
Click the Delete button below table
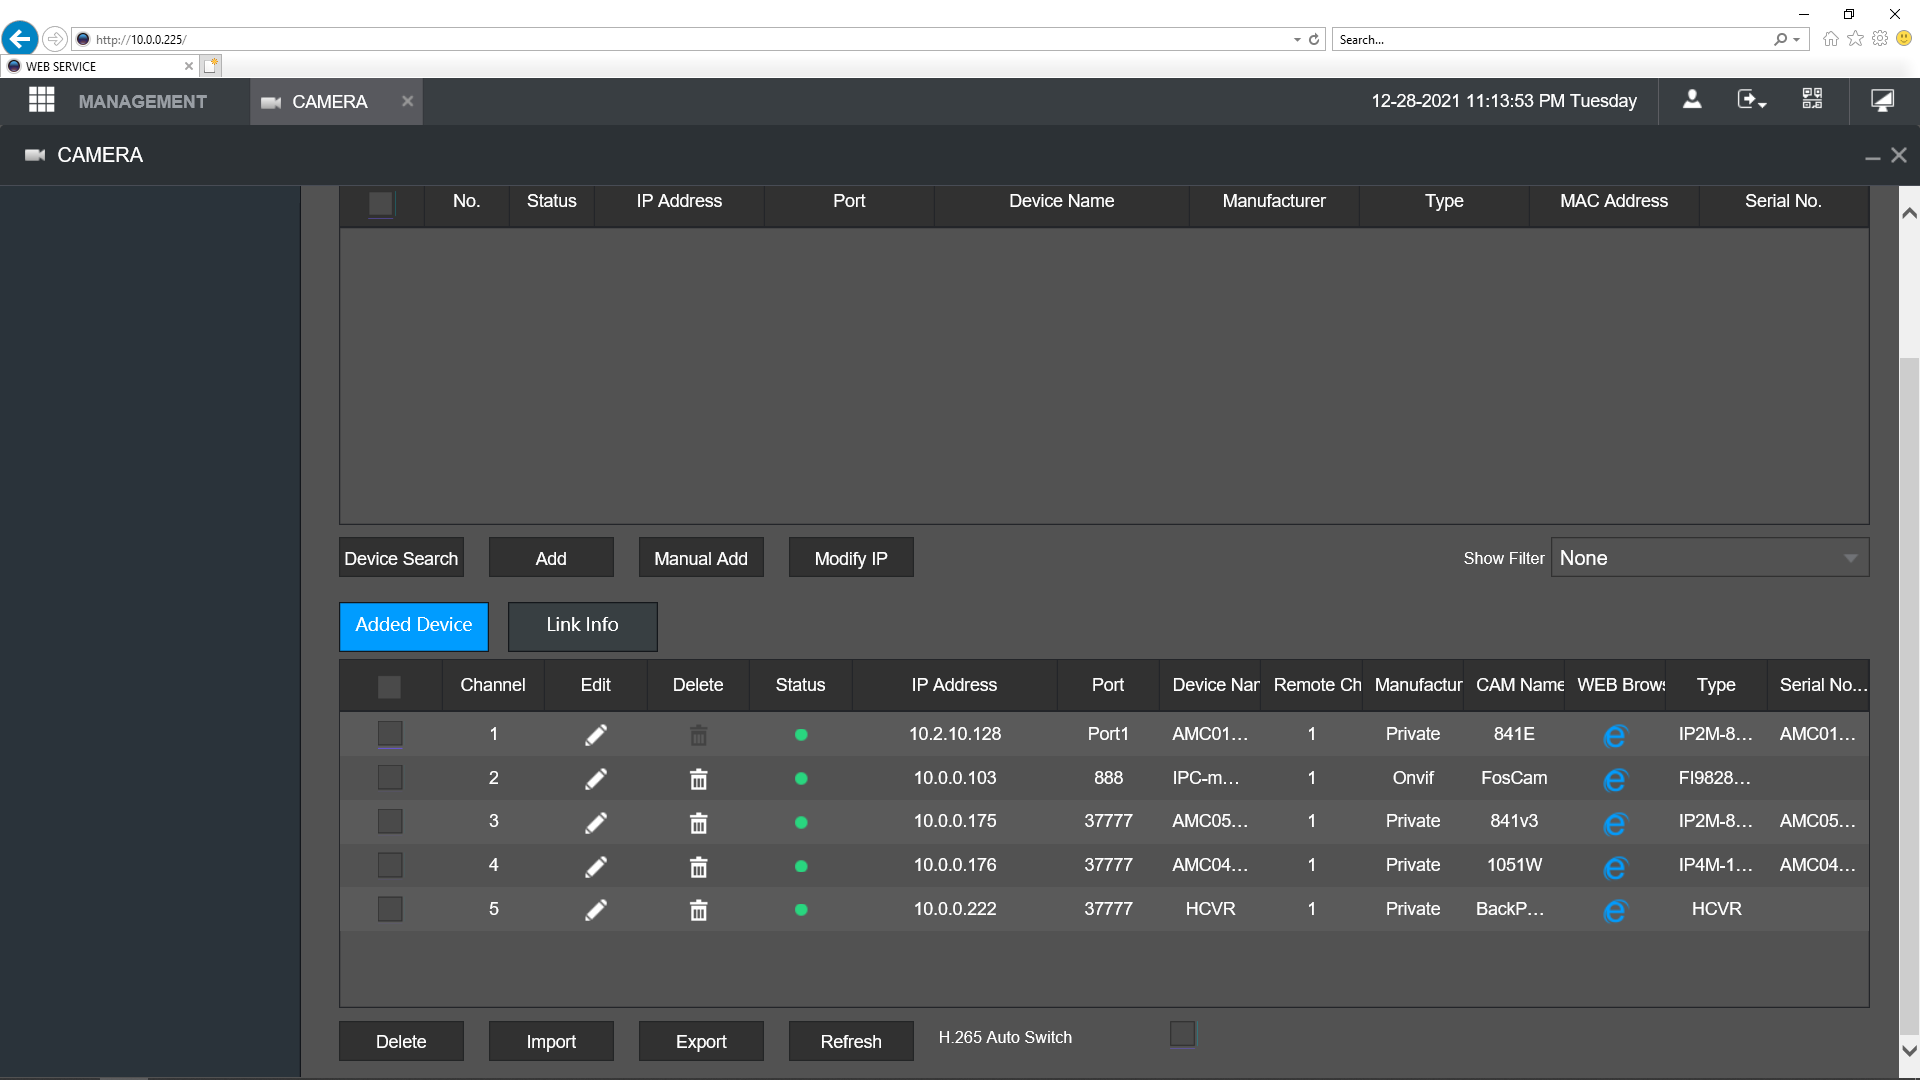pos(401,1041)
